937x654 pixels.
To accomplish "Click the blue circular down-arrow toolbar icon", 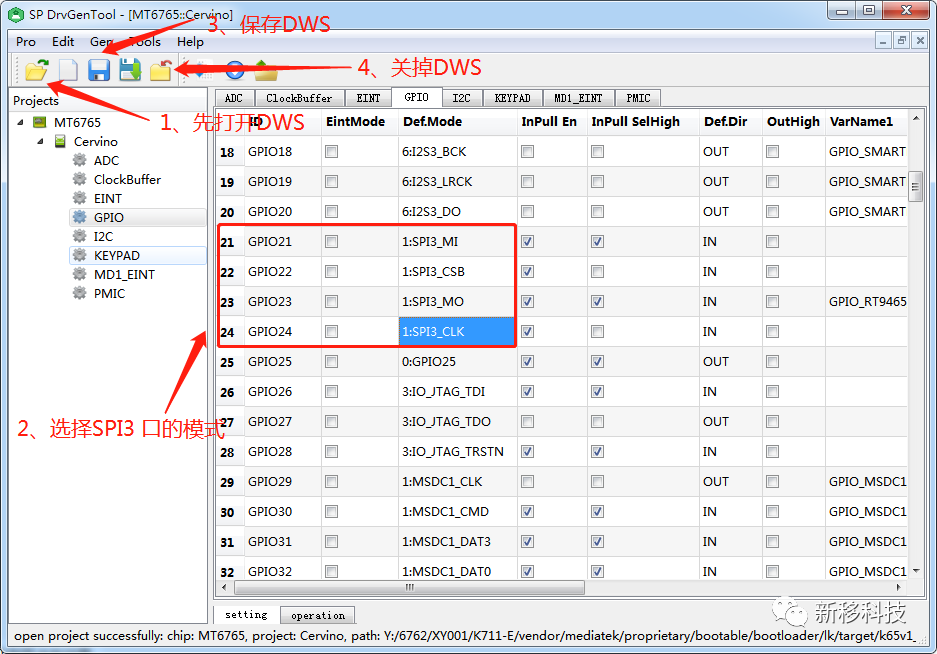I will [235, 70].
